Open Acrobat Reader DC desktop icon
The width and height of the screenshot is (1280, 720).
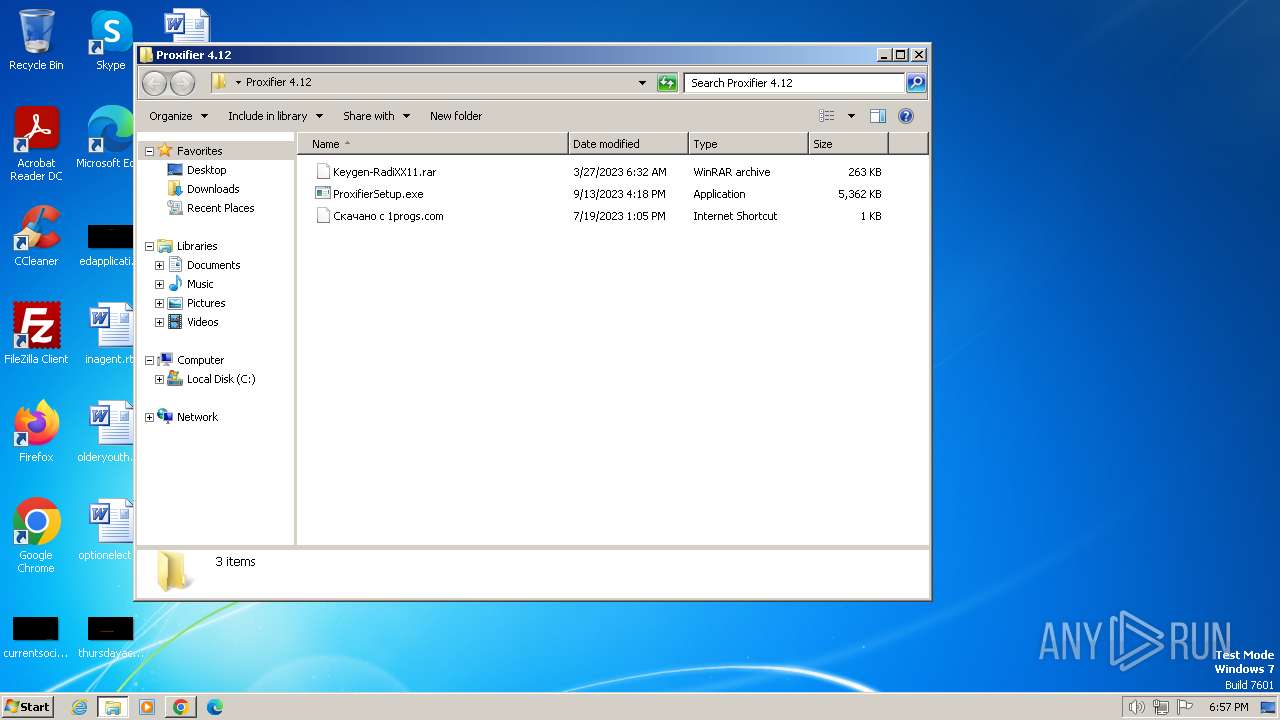tap(36, 144)
